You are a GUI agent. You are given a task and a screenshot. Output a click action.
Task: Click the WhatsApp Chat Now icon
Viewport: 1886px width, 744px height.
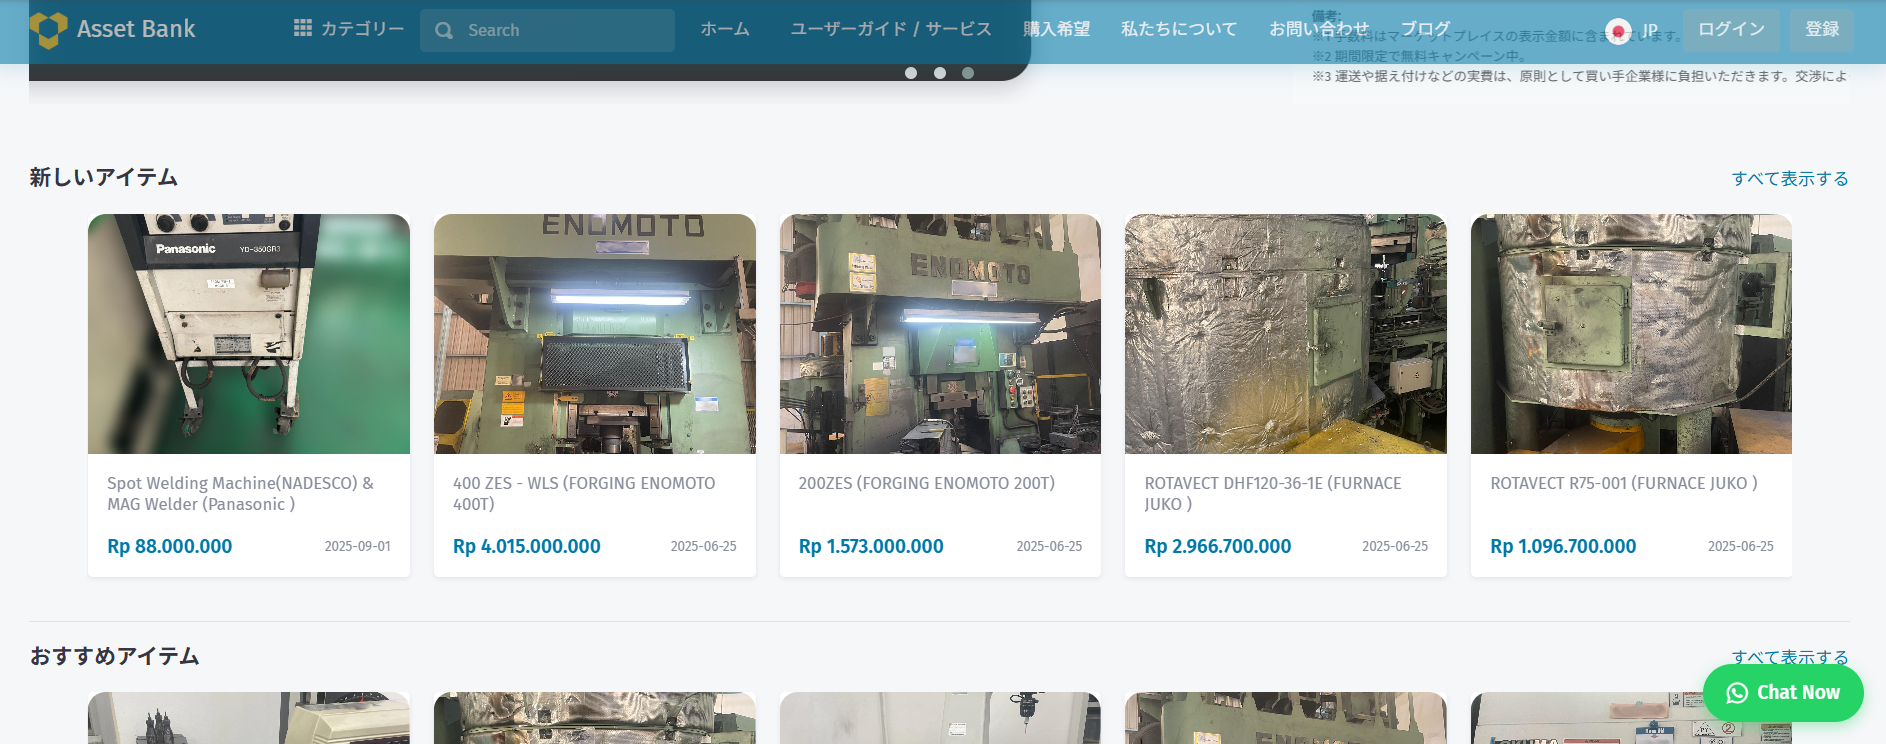1737,693
